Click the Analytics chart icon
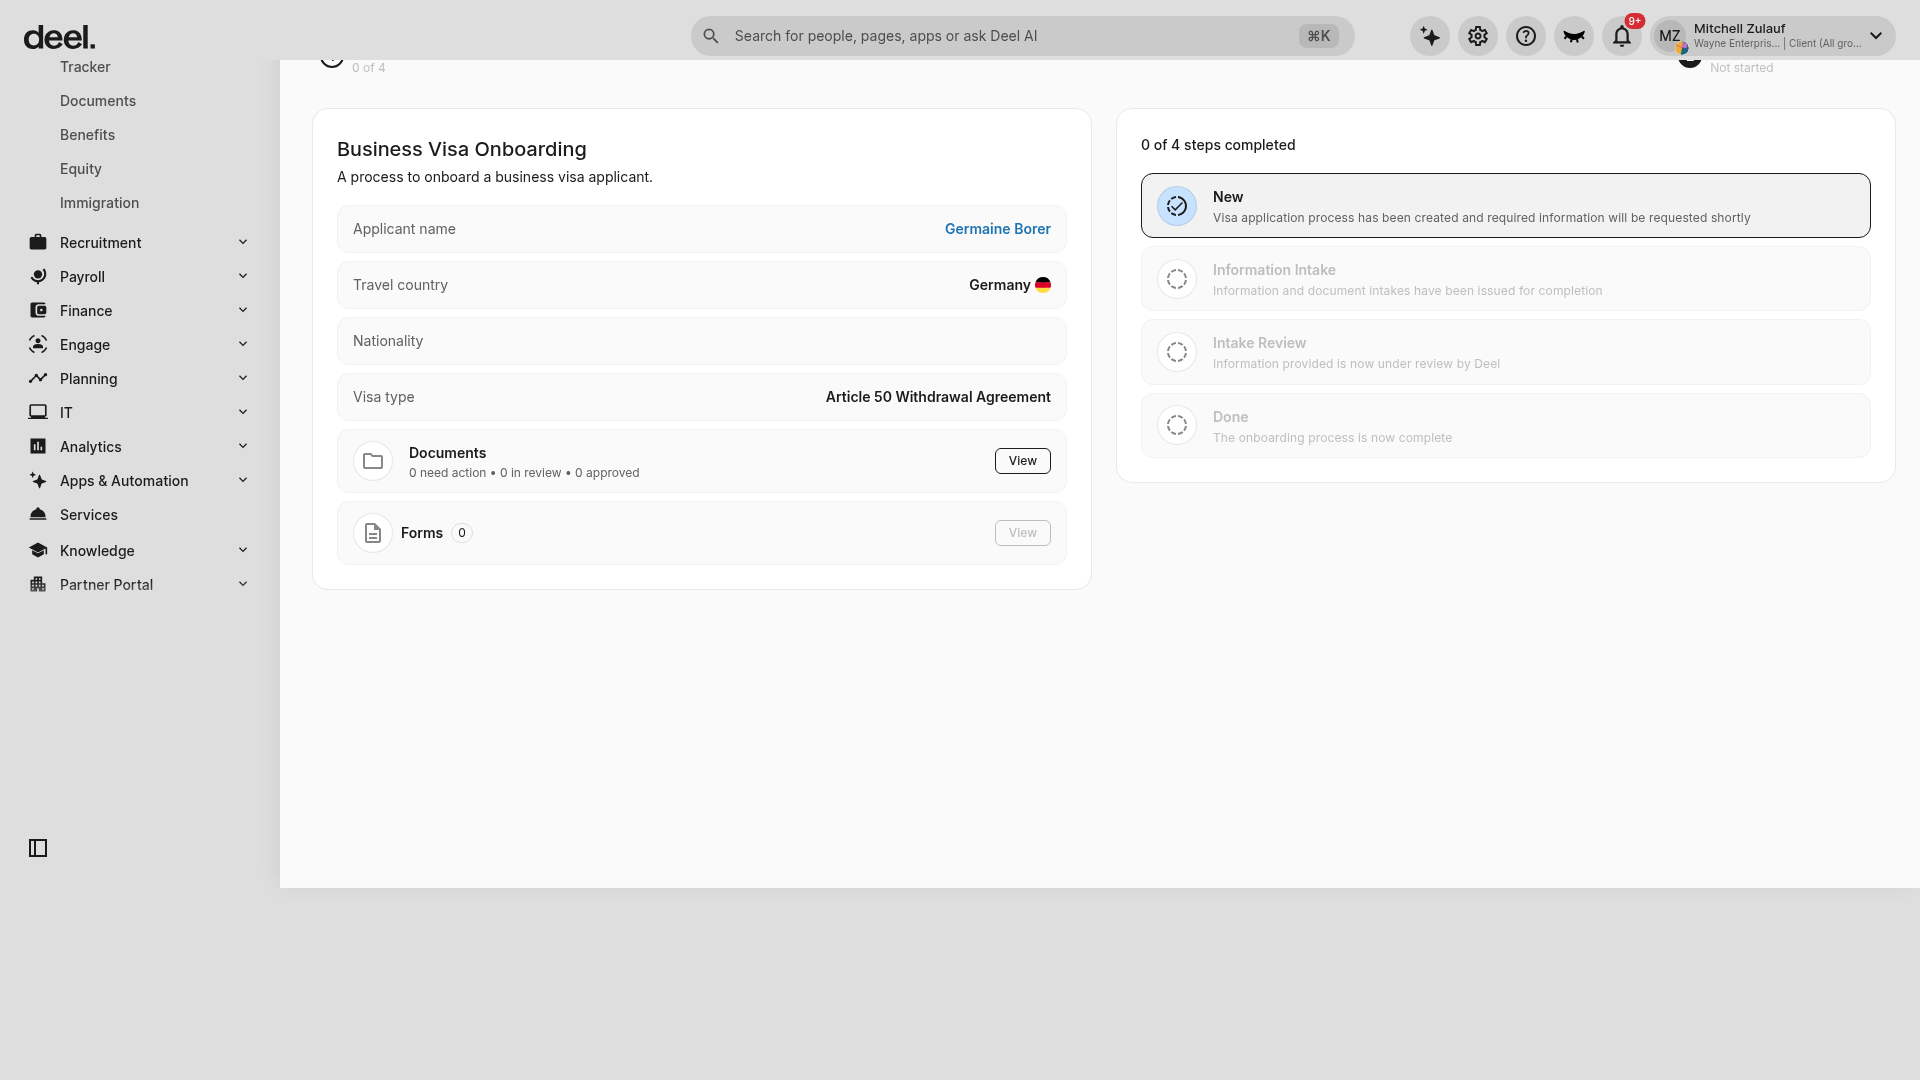This screenshot has width=1920, height=1080. click(x=38, y=446)
